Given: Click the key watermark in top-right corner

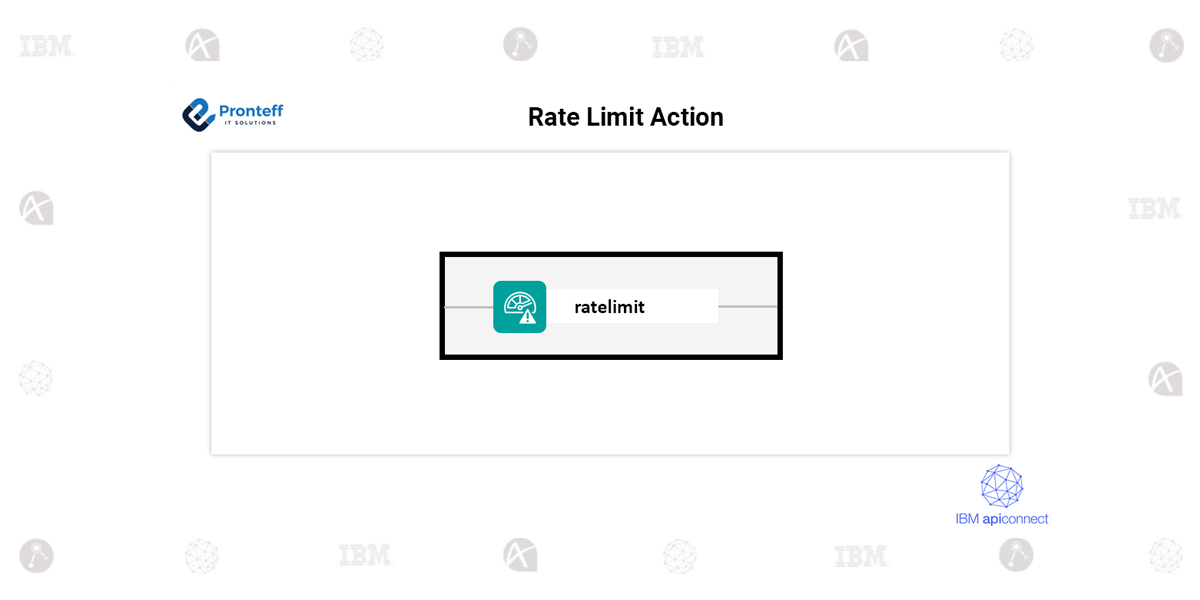Looking at the screenshot, I should click(x=1166, y=45).
